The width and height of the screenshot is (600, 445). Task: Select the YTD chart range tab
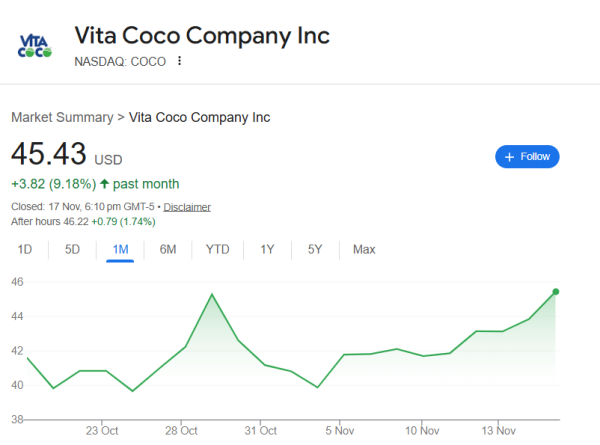point(217,249)
